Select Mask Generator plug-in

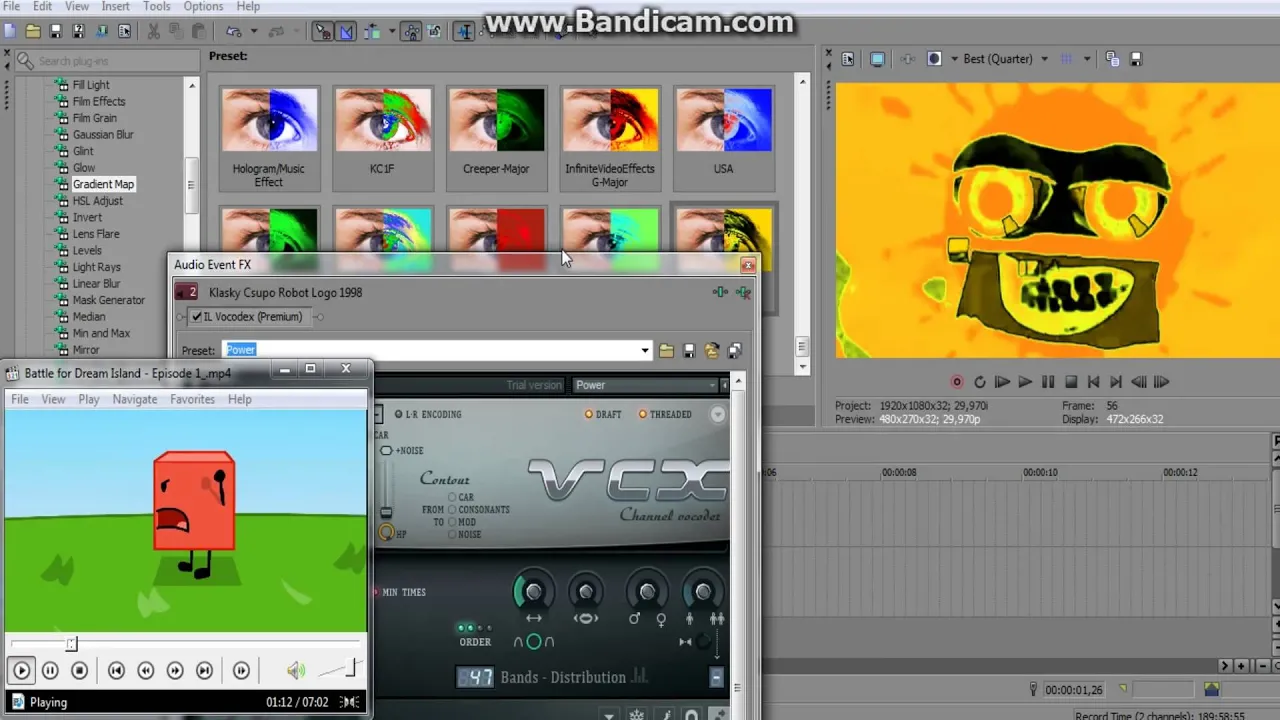tap(109, 300)
